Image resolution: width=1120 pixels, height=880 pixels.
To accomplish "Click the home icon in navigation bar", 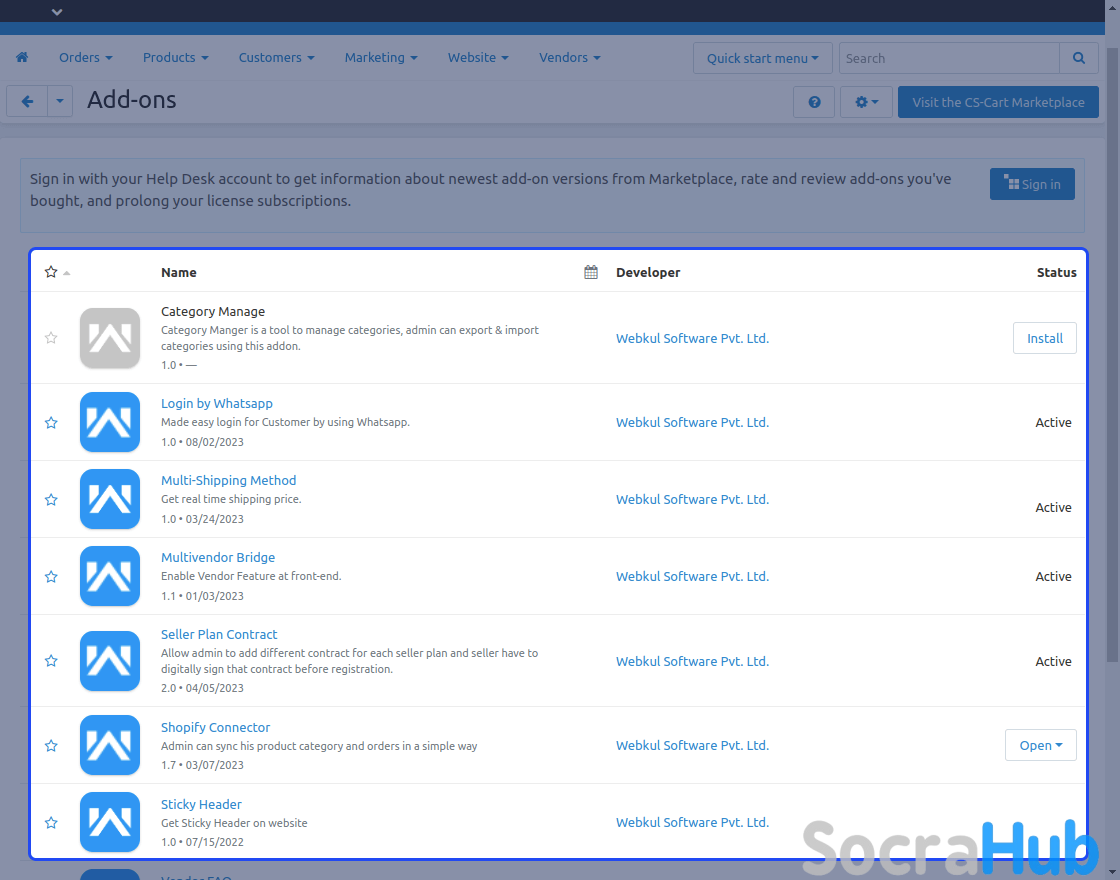I will 22,58.
